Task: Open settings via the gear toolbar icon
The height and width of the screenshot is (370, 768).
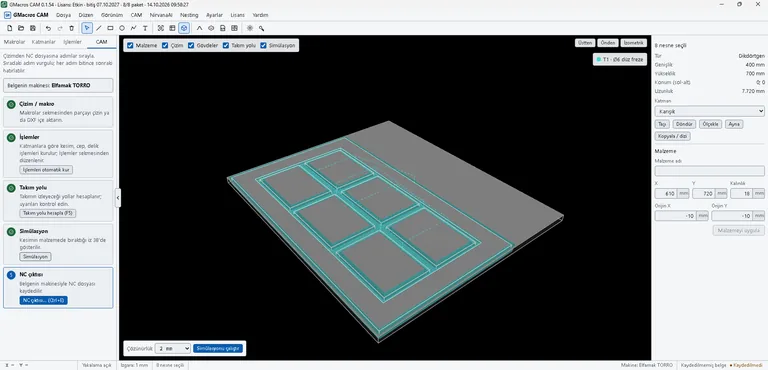Action: 250,28
